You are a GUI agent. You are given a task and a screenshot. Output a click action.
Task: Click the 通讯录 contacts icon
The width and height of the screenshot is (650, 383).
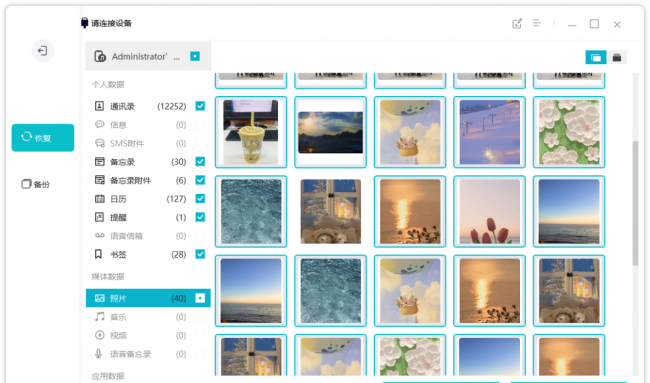[x=99, y=106]
